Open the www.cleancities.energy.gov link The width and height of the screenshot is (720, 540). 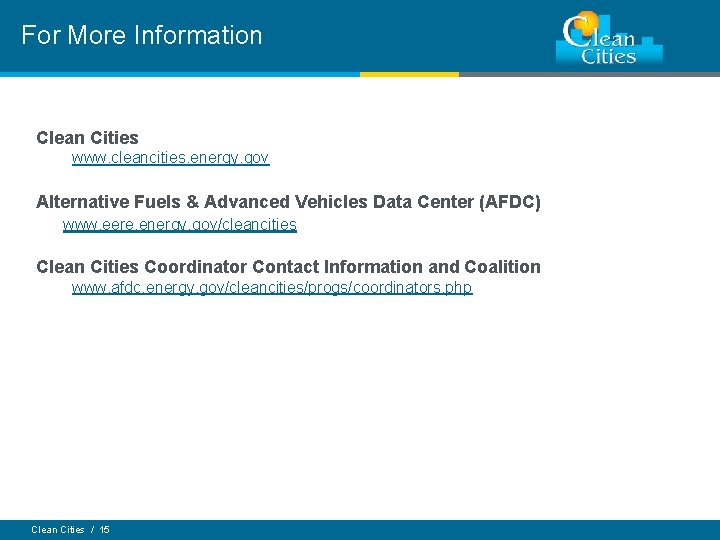(170, 158)
